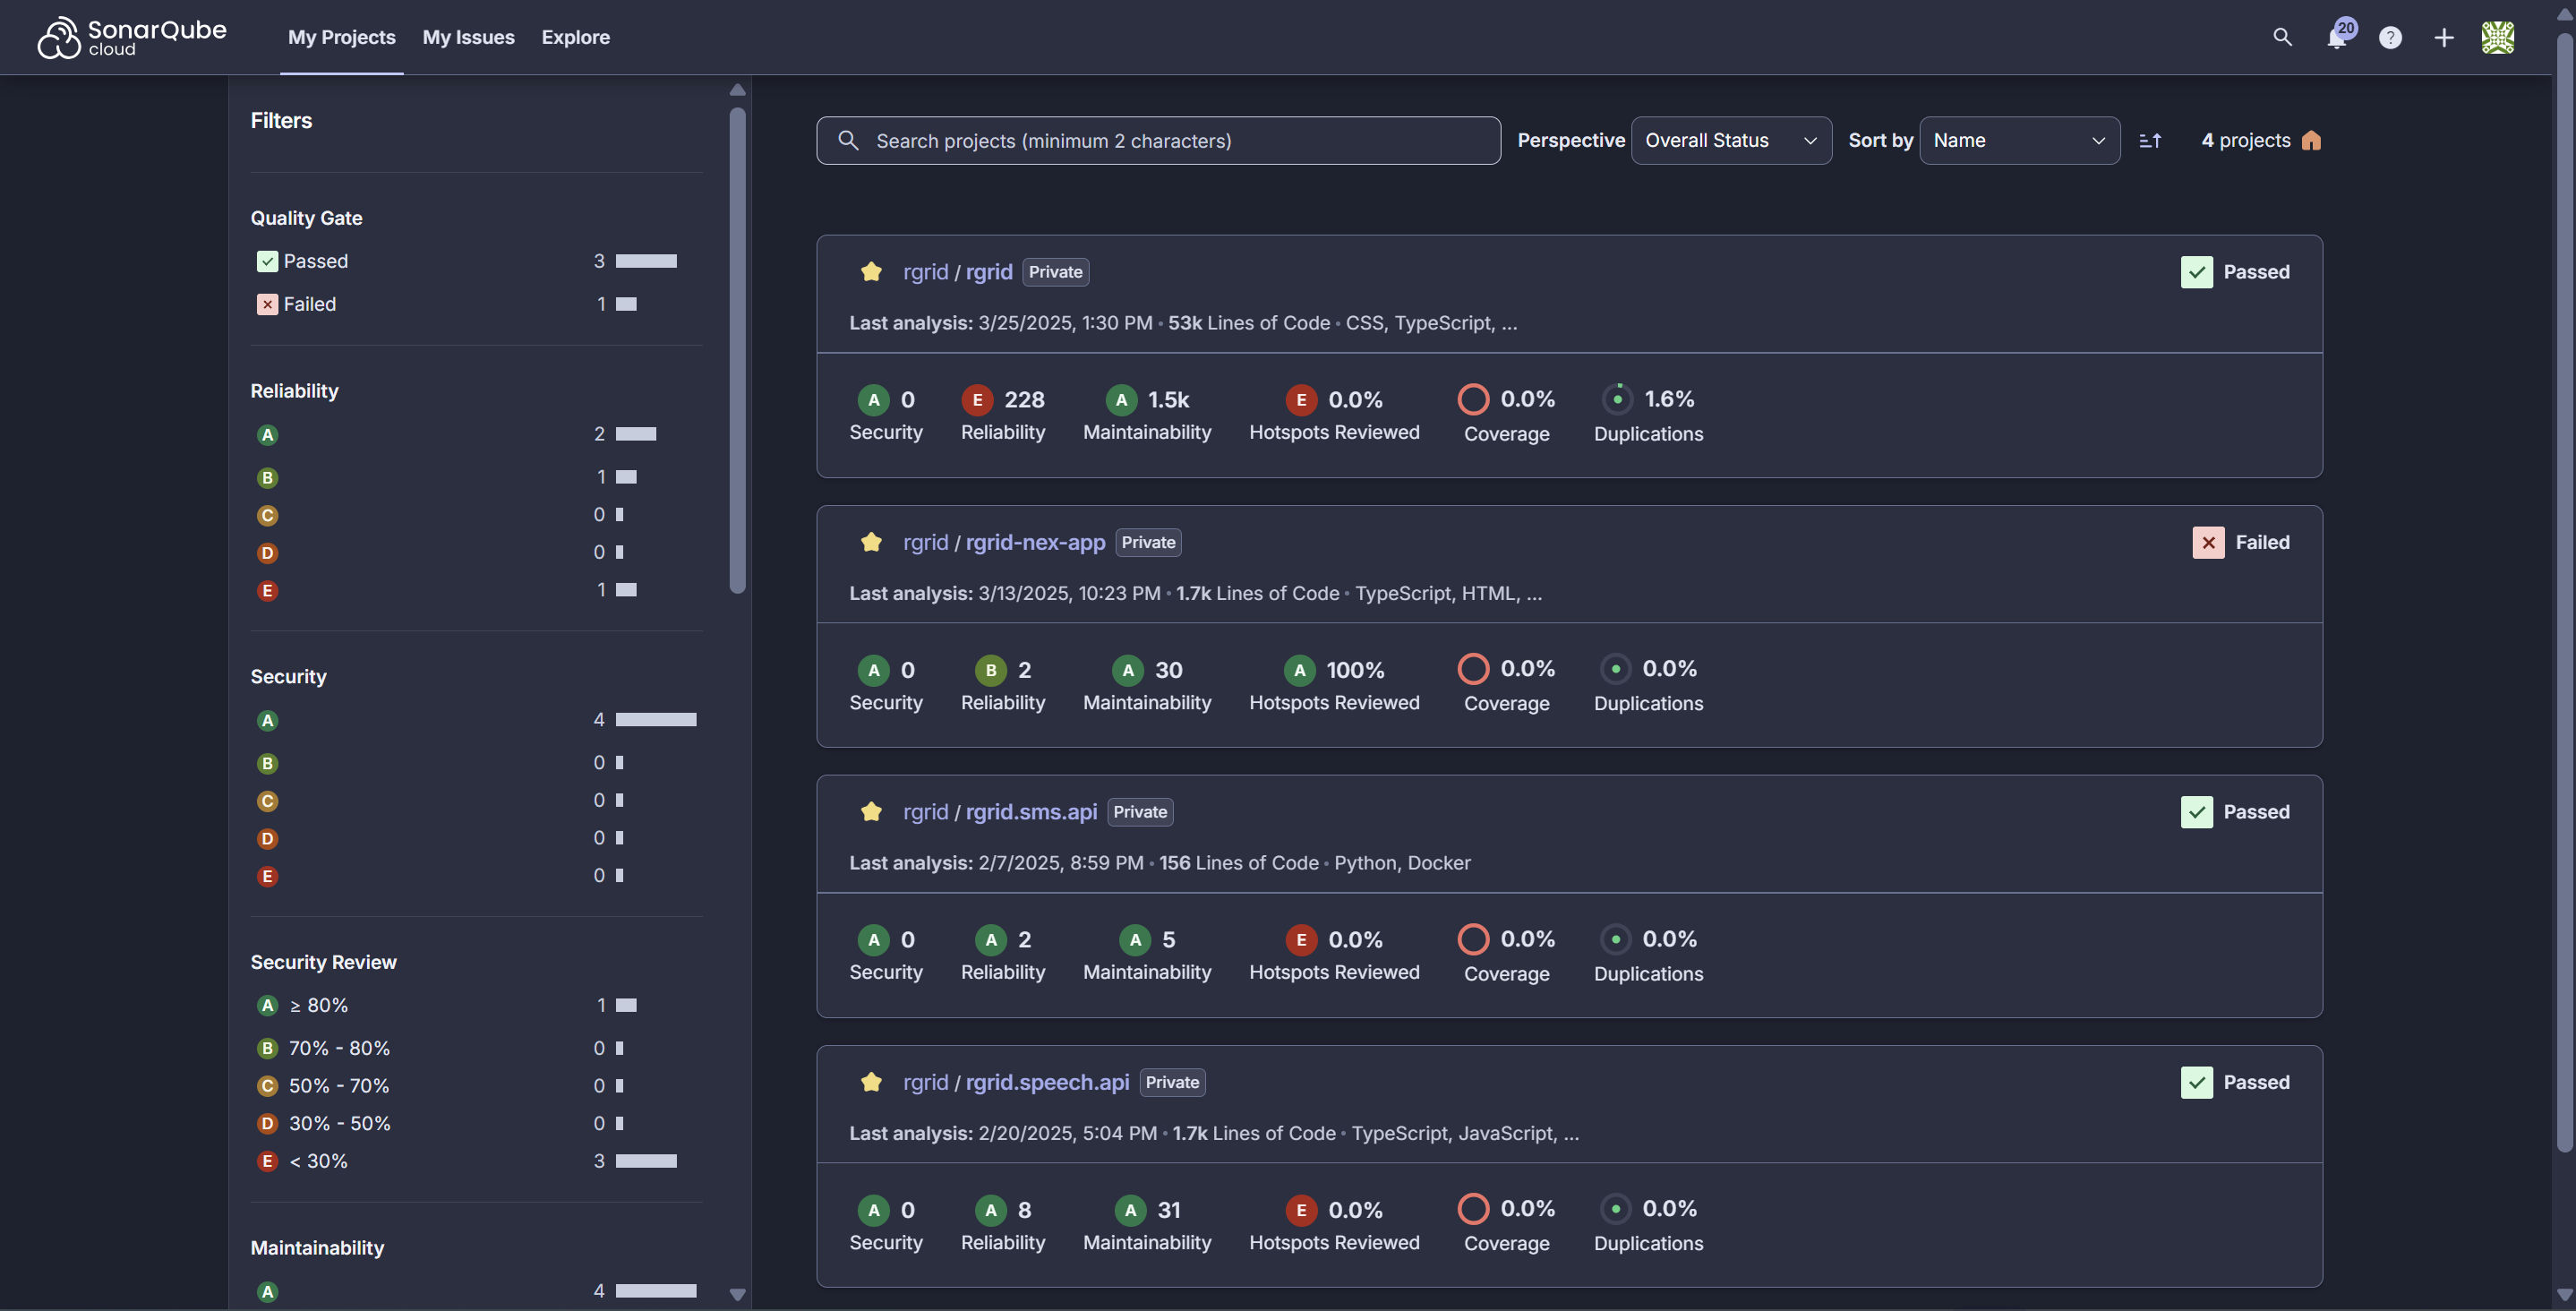Click filters panel scroll-up arrow
This screenshot has height=1311, width=2576.
738,90
